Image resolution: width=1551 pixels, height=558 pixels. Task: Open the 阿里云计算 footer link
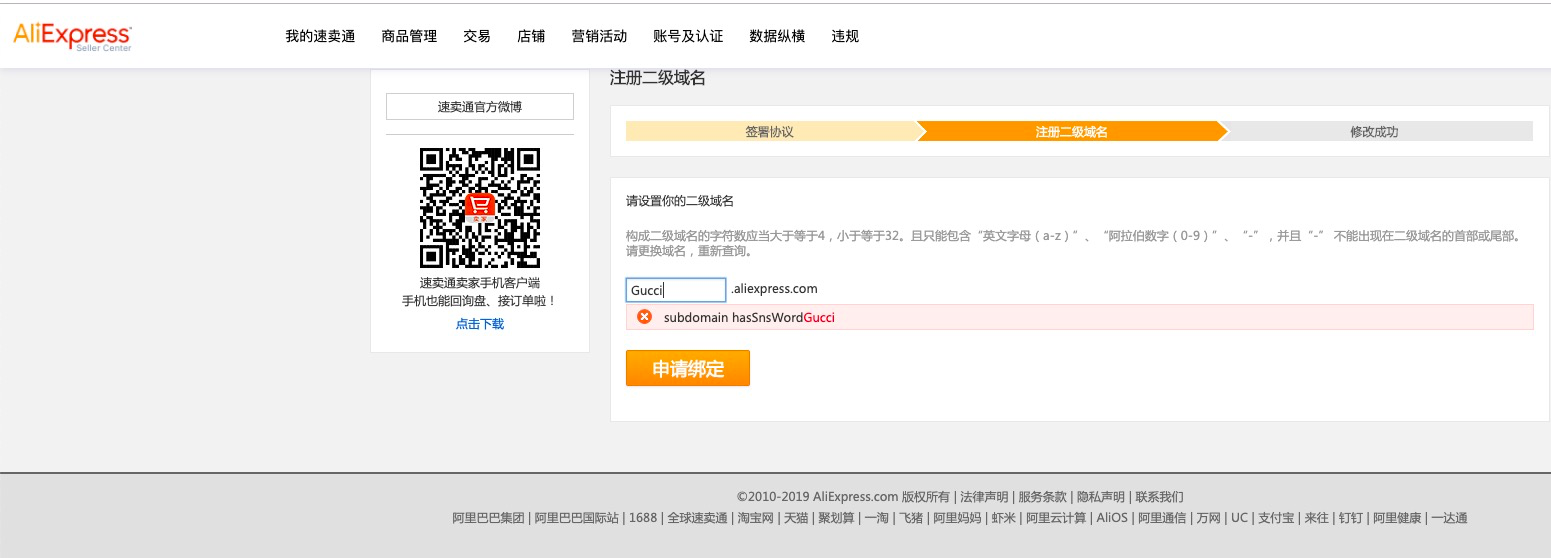(1056, 518)
